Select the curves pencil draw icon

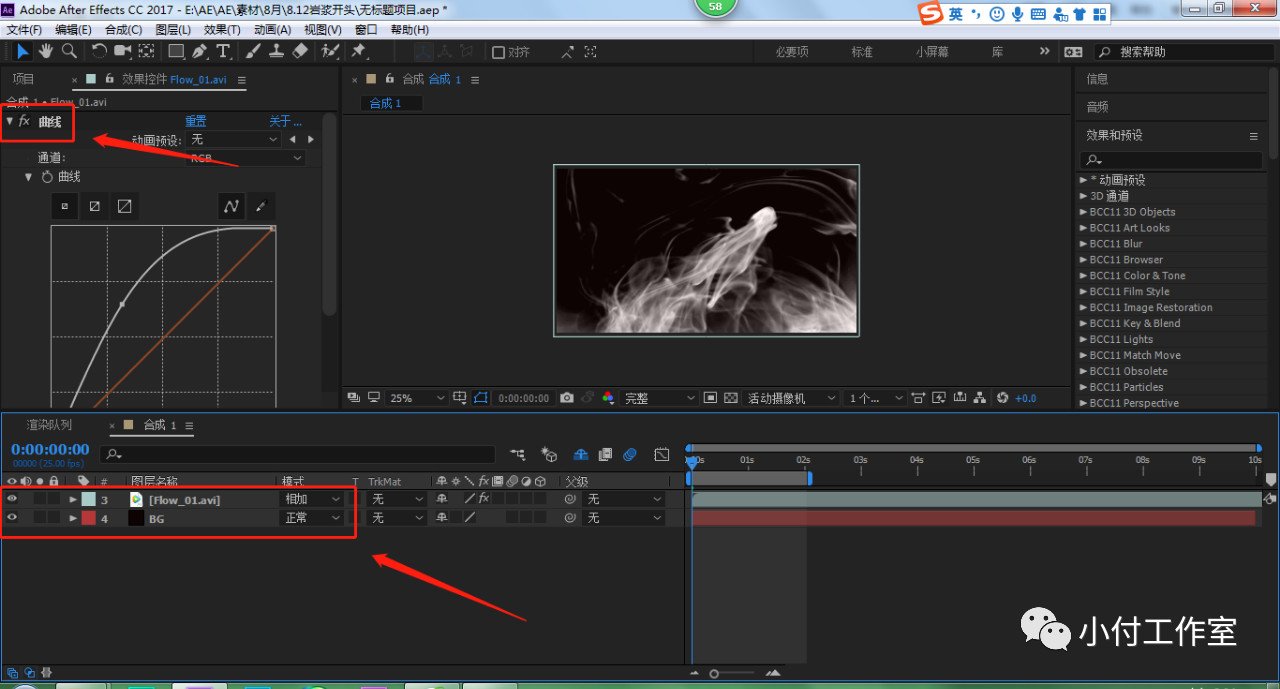click(x=261, y=206)
